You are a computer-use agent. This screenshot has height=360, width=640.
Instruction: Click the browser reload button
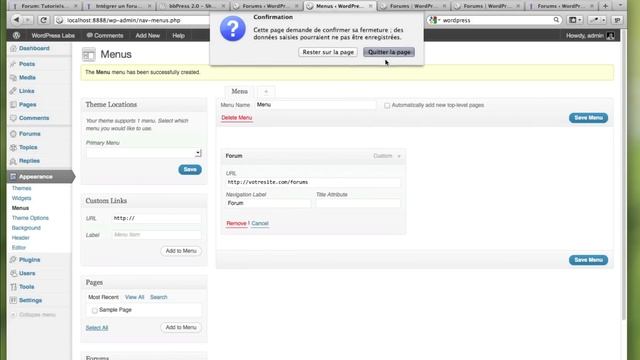[43, 20]
